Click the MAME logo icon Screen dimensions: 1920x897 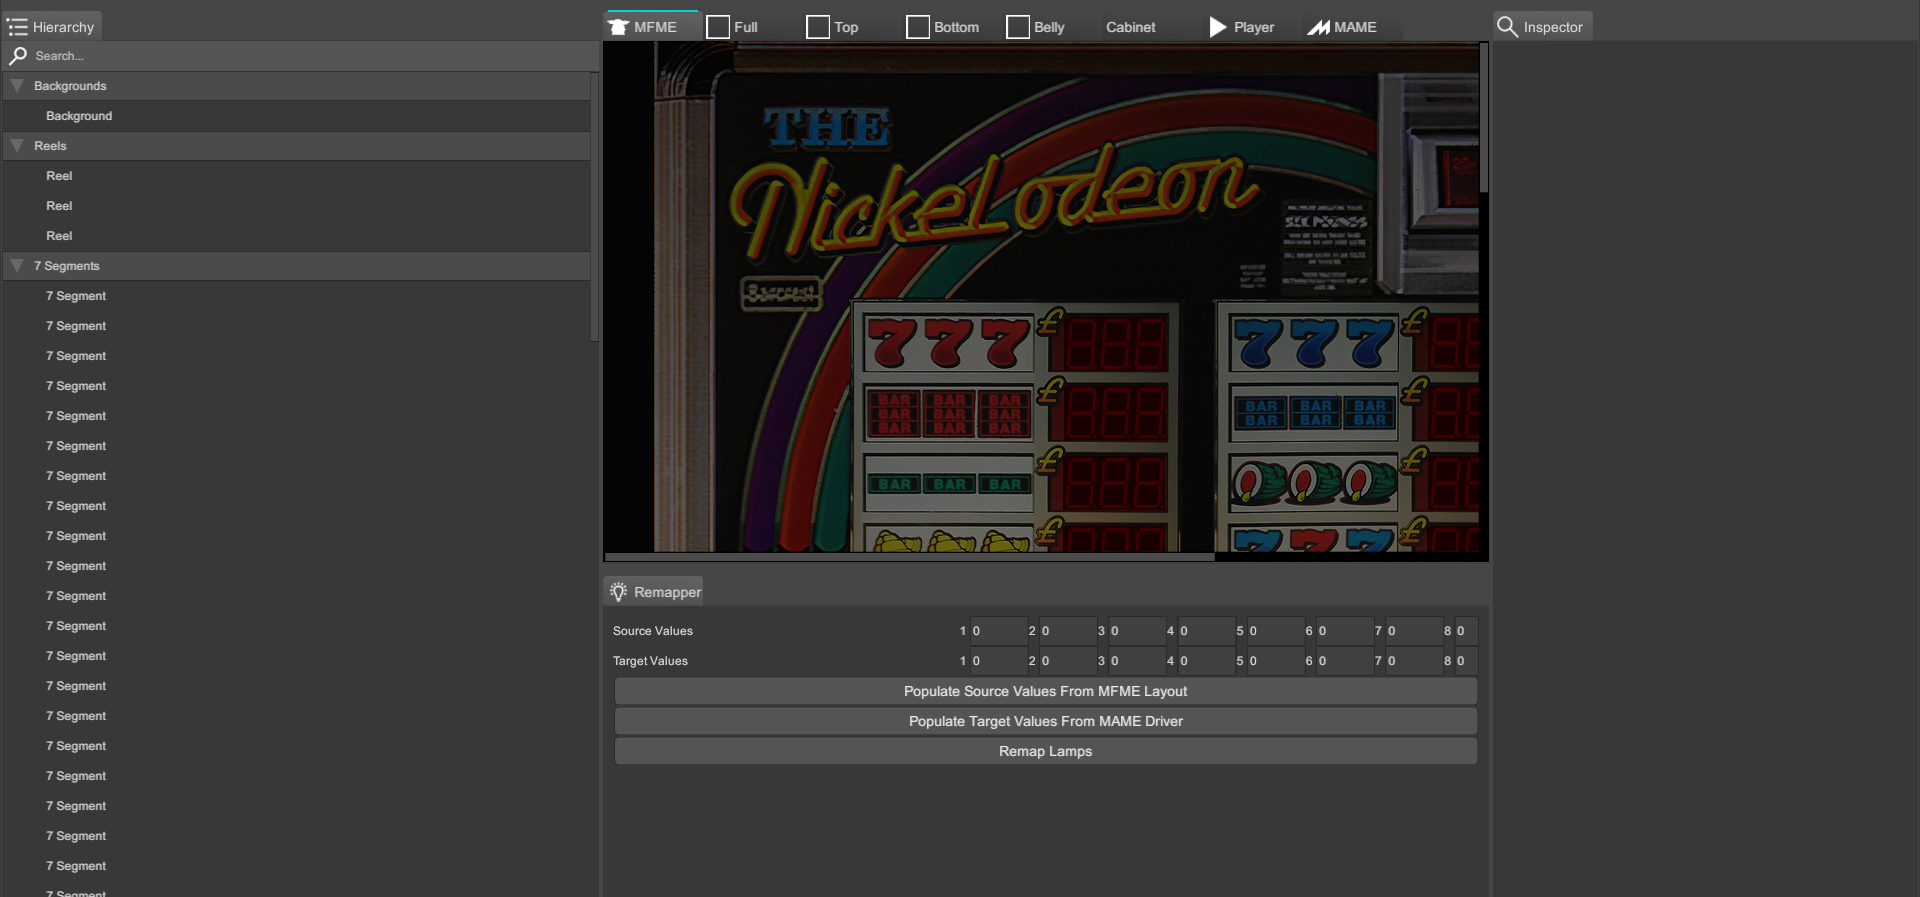click(1319, 27)
